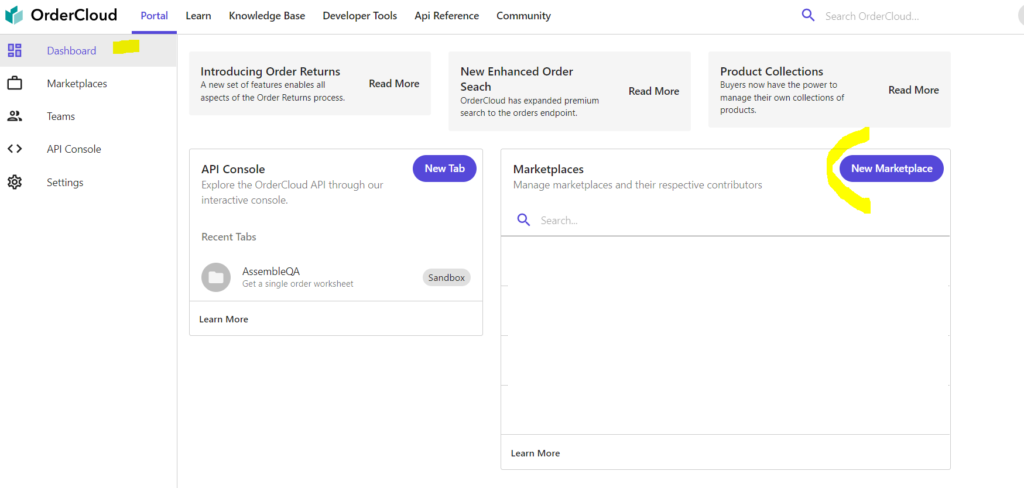This screenshot has width=1024, height=488.
Task: Go to Knowledge Base tab
Action: coord(267,16)
